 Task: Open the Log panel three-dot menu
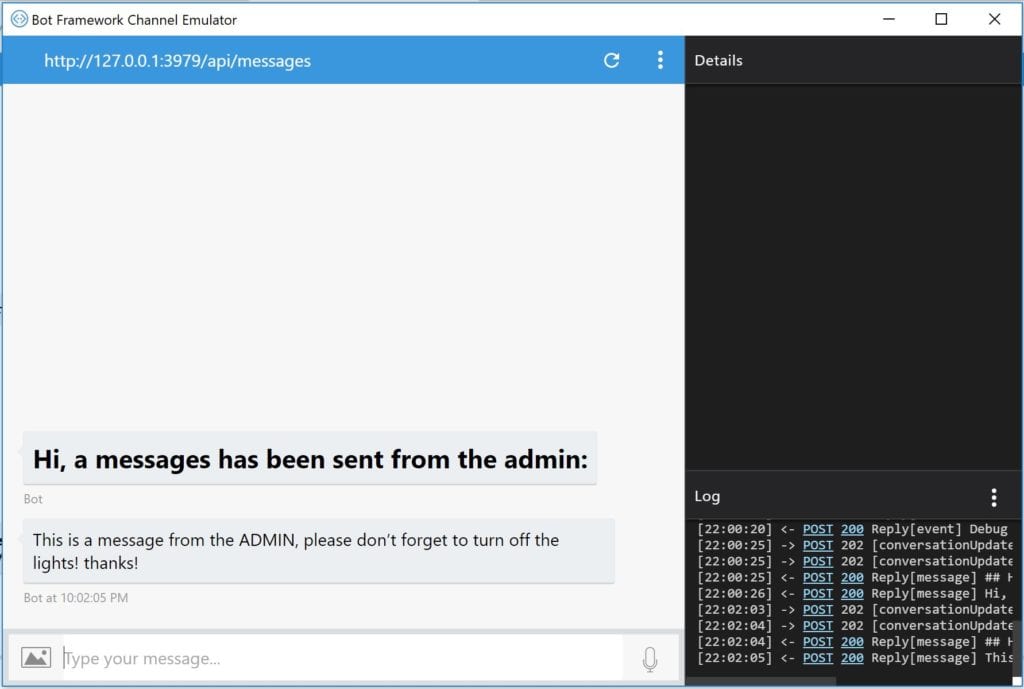point(994,496)
